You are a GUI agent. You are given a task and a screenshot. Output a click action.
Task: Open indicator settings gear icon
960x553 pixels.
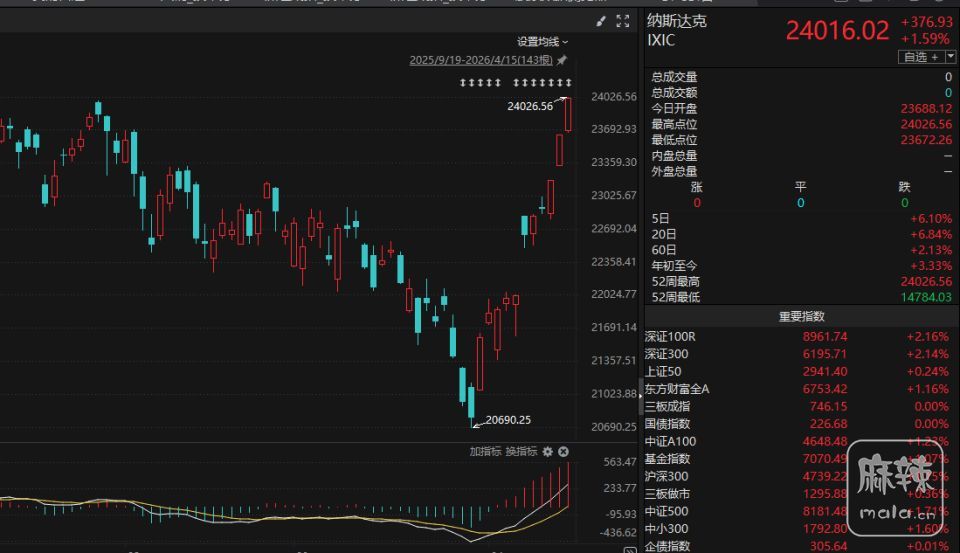pos(548,452)
